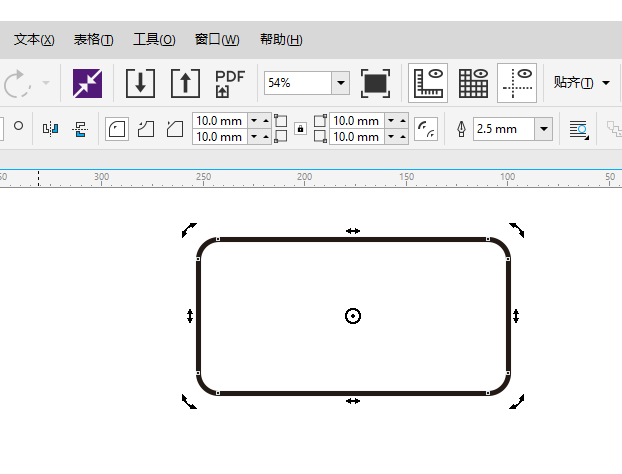Expand the 贴齐 snap-to dropdown
Viewport: 622px width, 474px height.
605,83
